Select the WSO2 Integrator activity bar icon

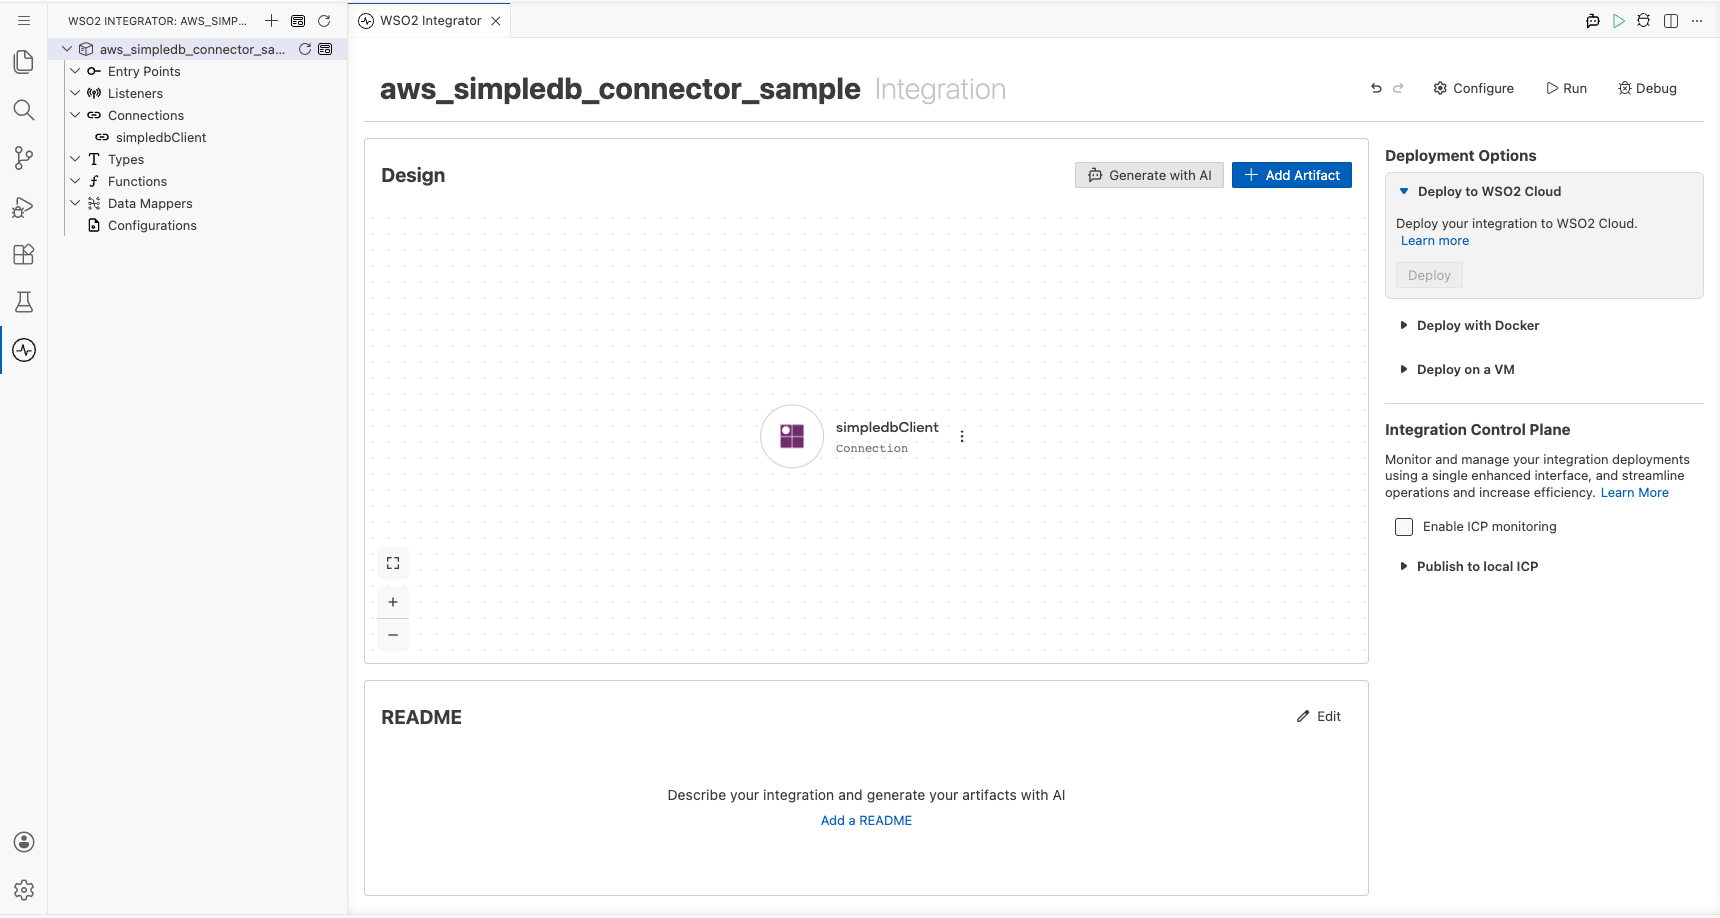24,350
